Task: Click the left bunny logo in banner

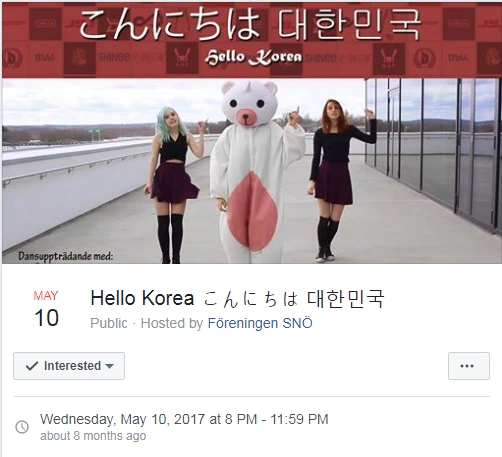Action: pos(182,59)
